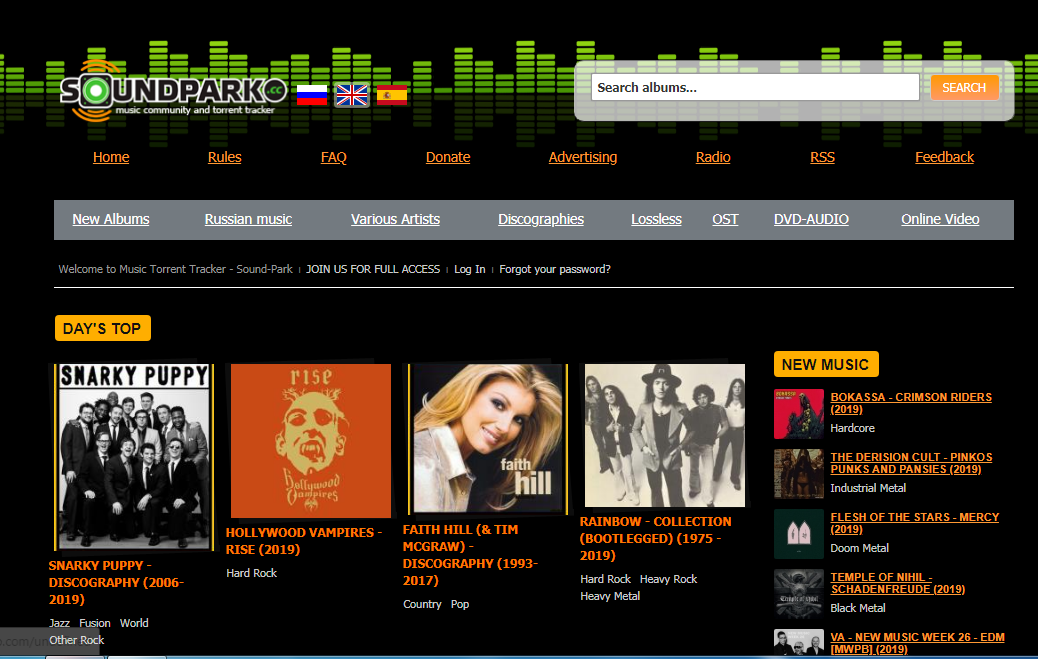Open the Faith Hill album cover

(x=488, y=438)
